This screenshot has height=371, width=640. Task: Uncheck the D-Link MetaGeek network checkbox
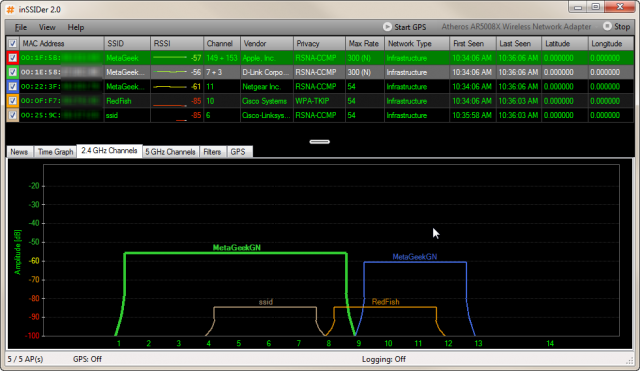click(x=13, y=72)
